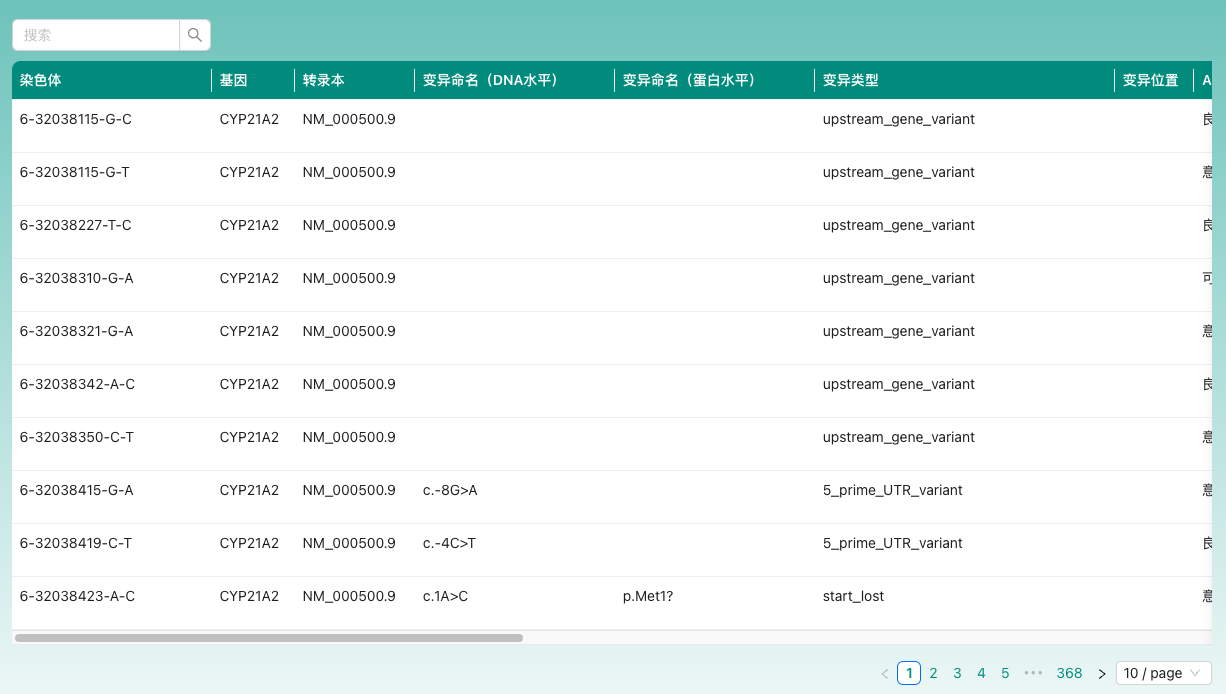The height and width of the screenshot is (694, 1226).
Task: Click the 变异位置 column header
Action: tap(1150, 81)
